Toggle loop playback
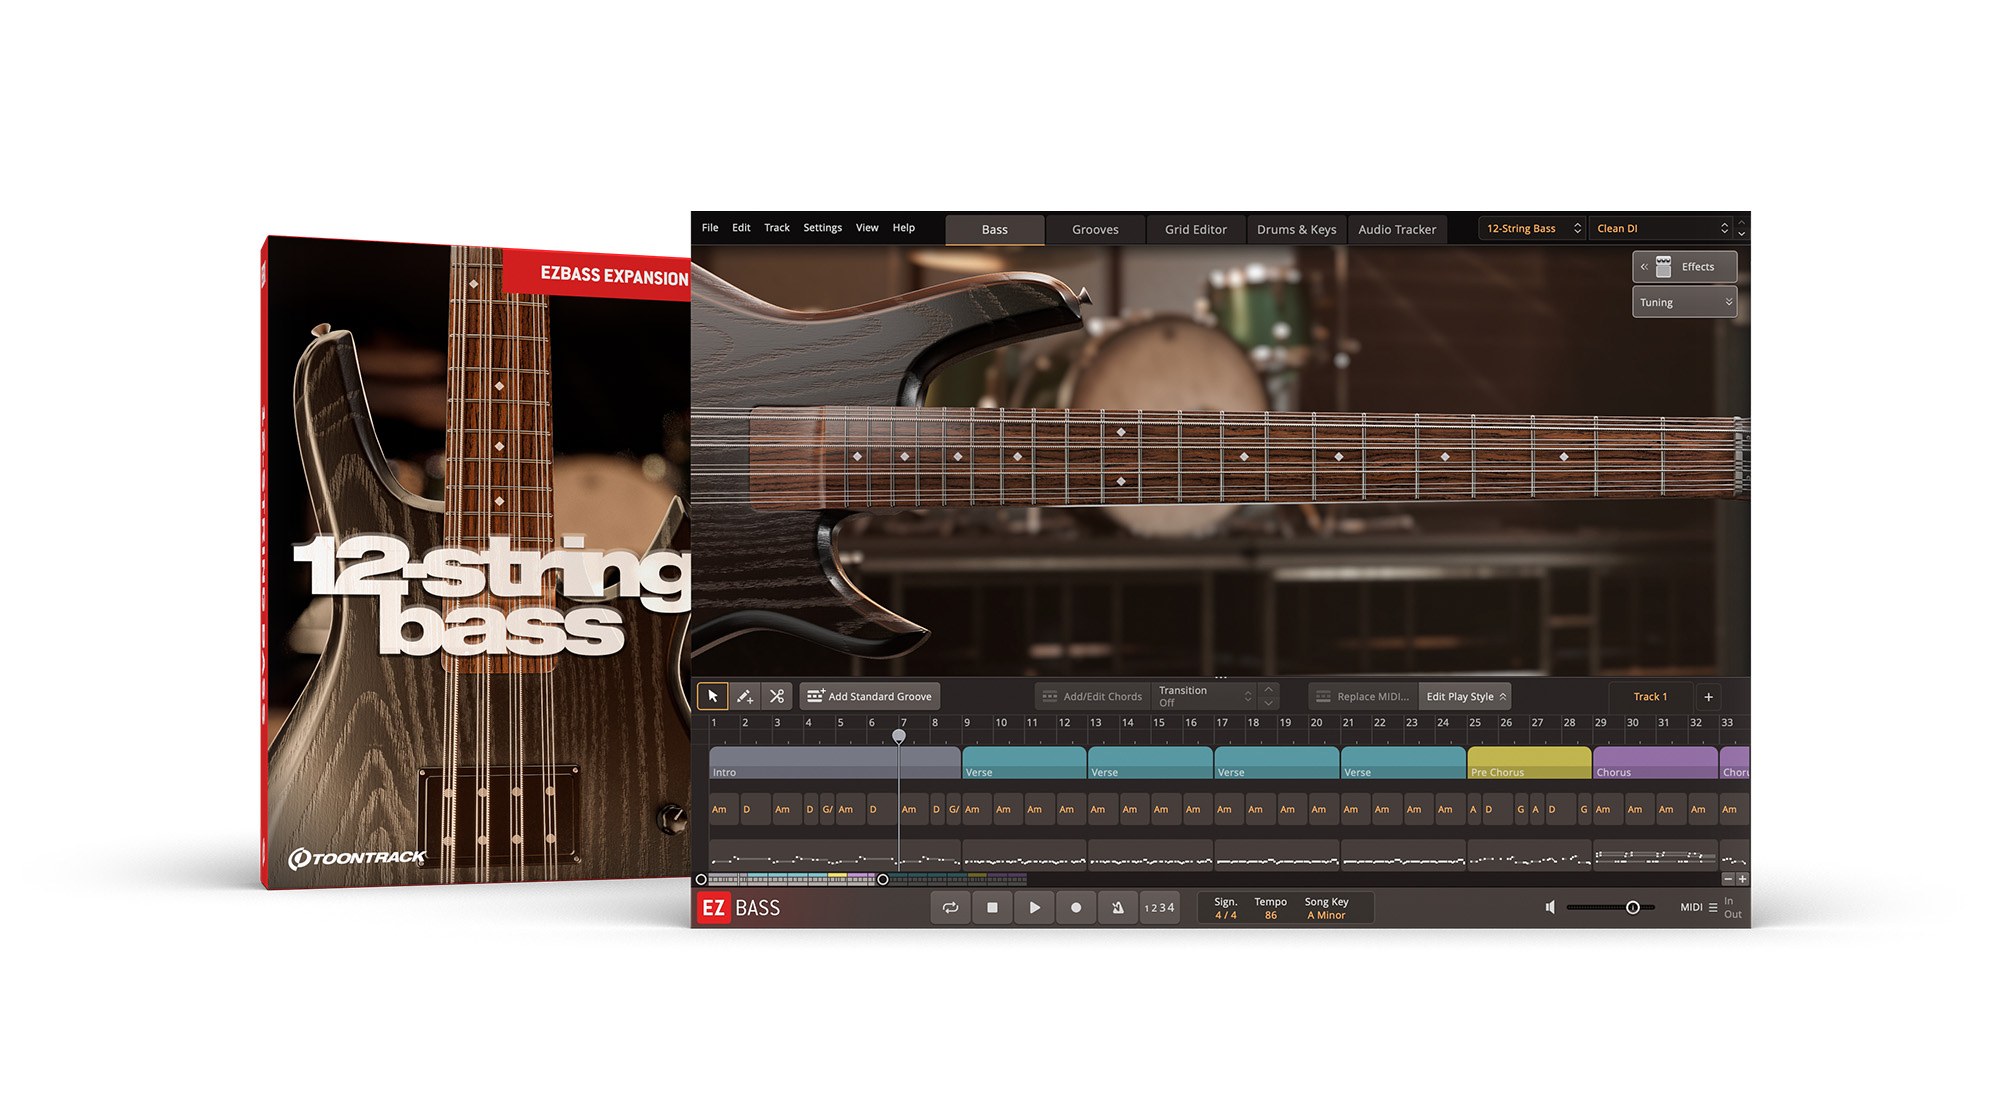 pos(950,908)
